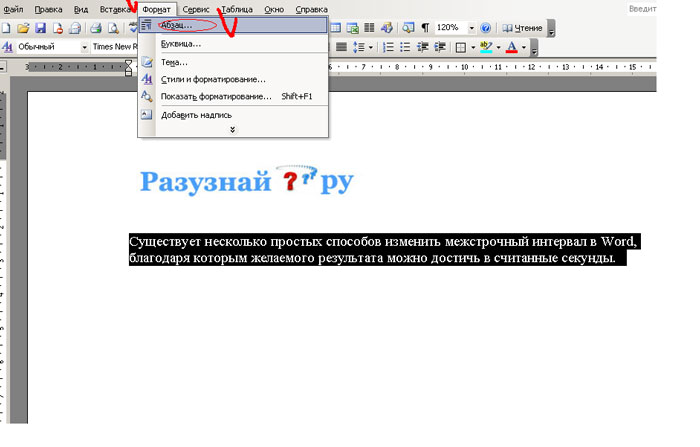Viewport: 700px width, 447px height.
Task: Choose Тема... menu item
Action: coord(233,62)
